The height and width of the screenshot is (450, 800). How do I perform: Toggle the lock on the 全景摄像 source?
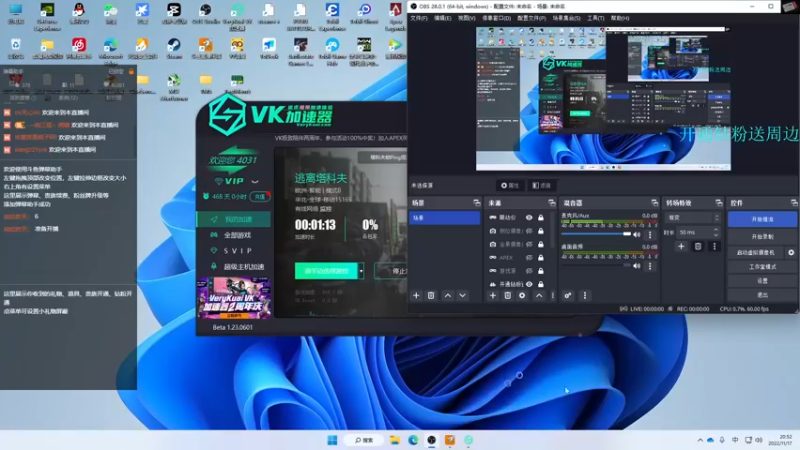pos(541,244)
